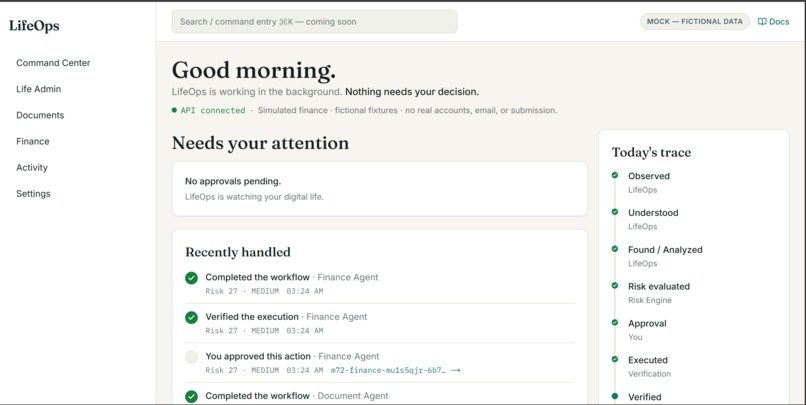Image resolution: width=806 pixels, height=405 pixels.
Task: Open the Command Center page
Action: 53,63
